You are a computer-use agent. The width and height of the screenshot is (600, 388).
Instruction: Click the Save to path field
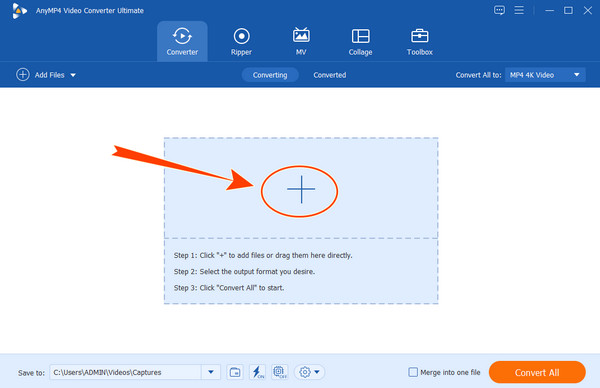pyautogui.click(x=126, y=372)
